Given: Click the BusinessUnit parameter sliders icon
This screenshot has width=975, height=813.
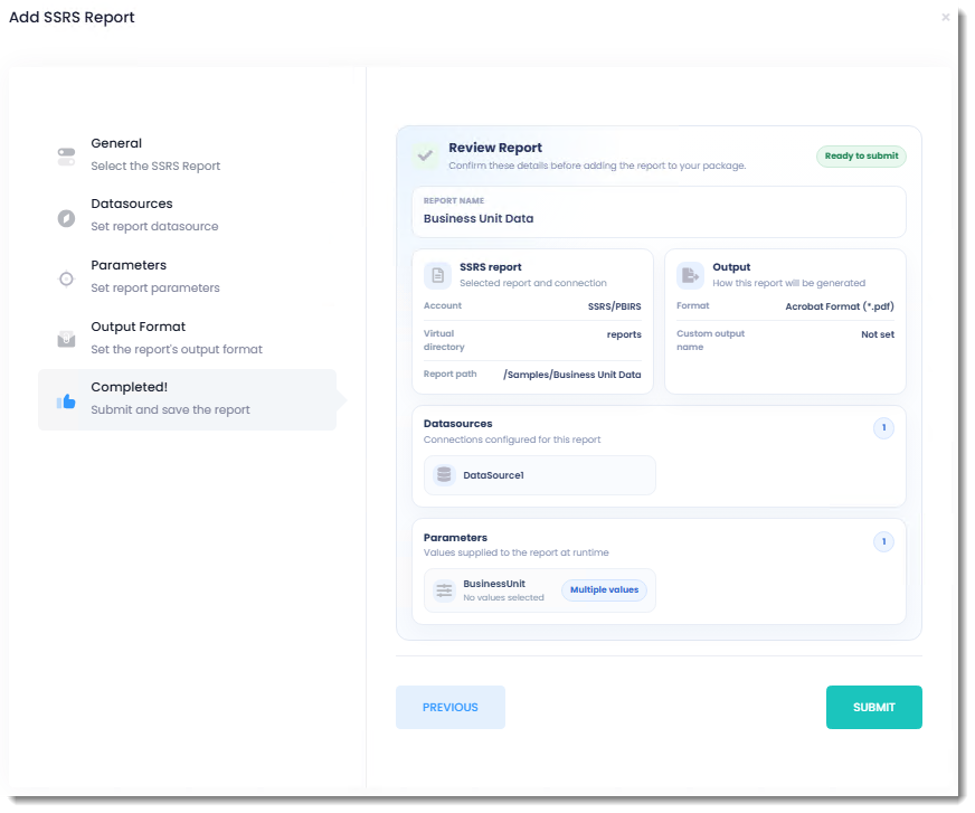Looking at the screenshot, I should (x=444, y=590).
